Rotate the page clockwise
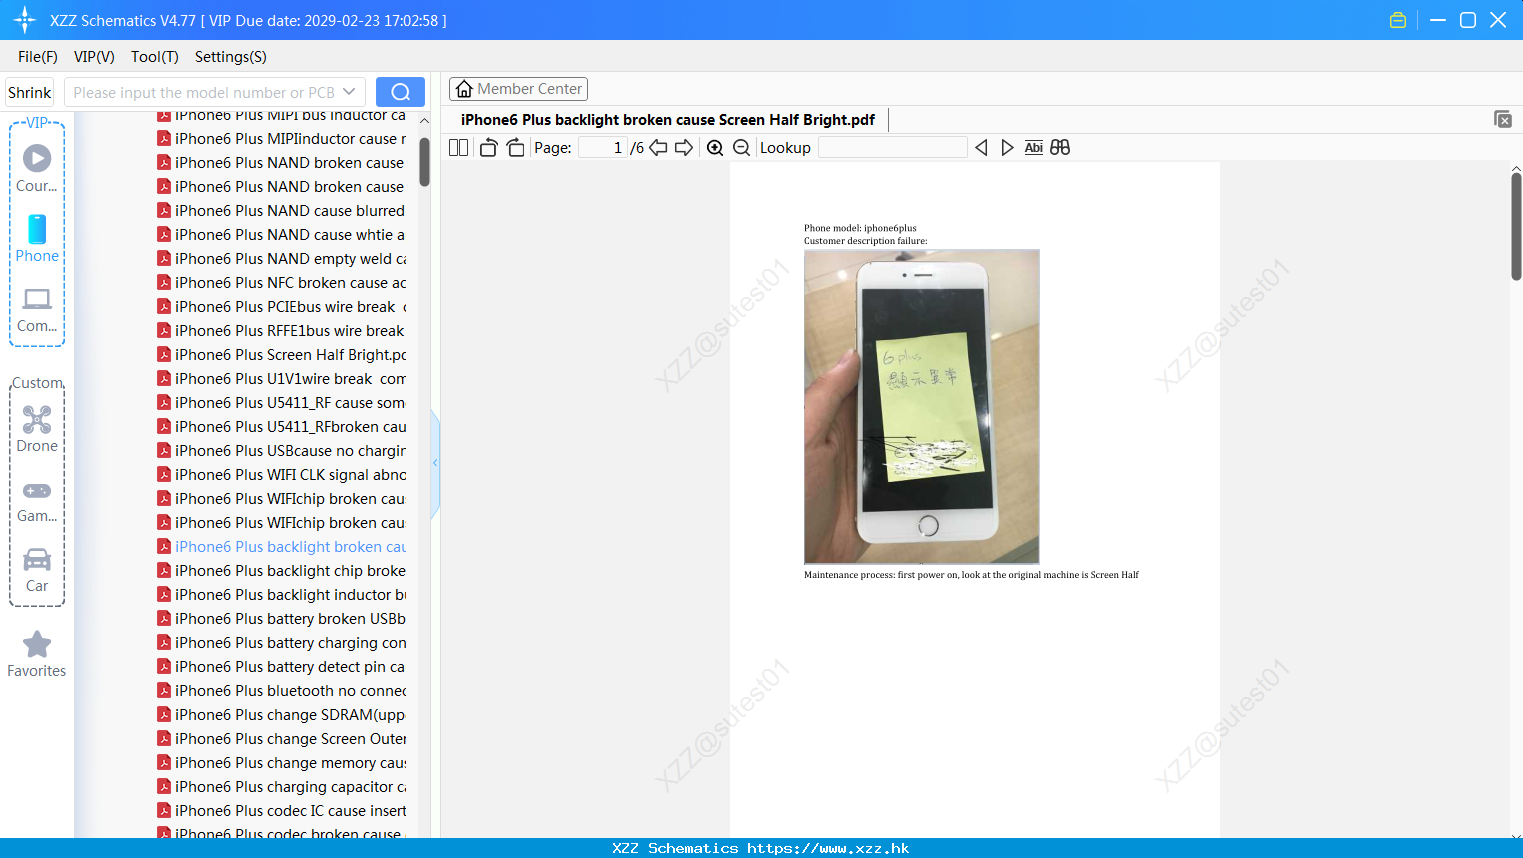The width and height of the screenshot is (1523, 858). coord(515,147)
